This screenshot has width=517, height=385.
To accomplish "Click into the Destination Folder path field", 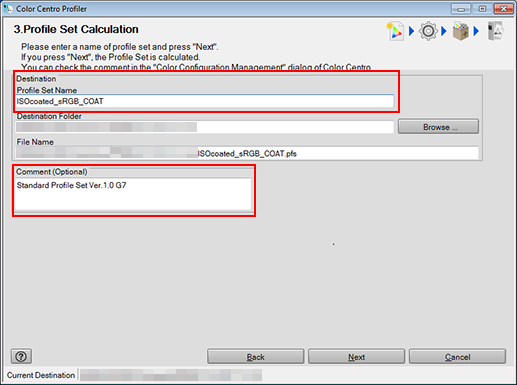I will click(205, 127).
